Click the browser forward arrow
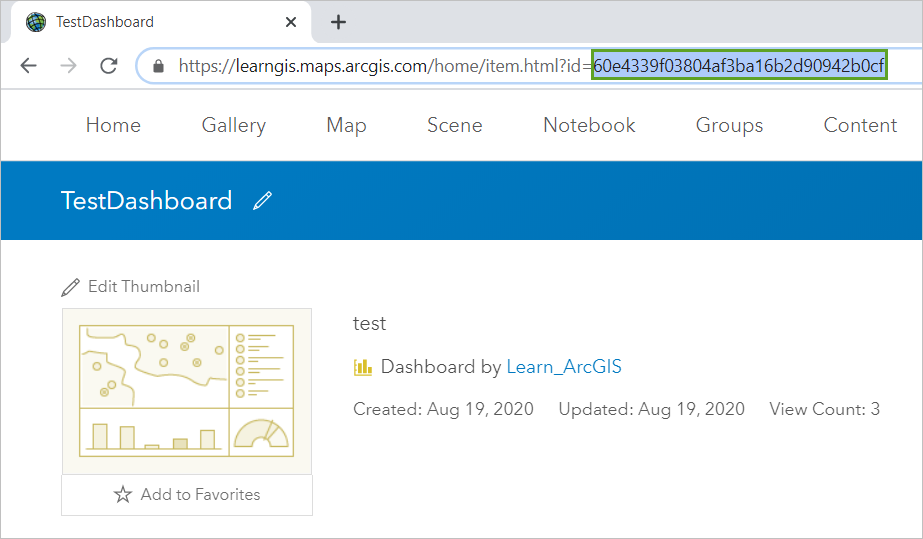Screen dimensions: 923x539 (x=68, y=65)
